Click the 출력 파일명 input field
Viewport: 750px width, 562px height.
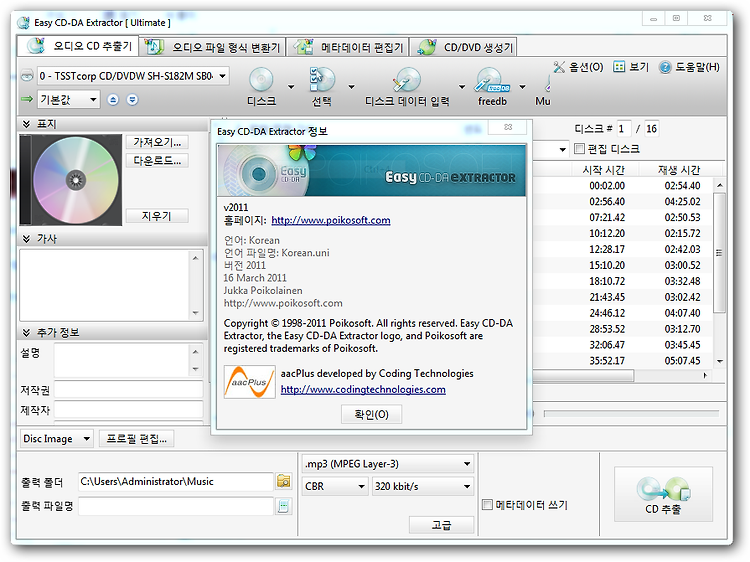coord(176,506)
